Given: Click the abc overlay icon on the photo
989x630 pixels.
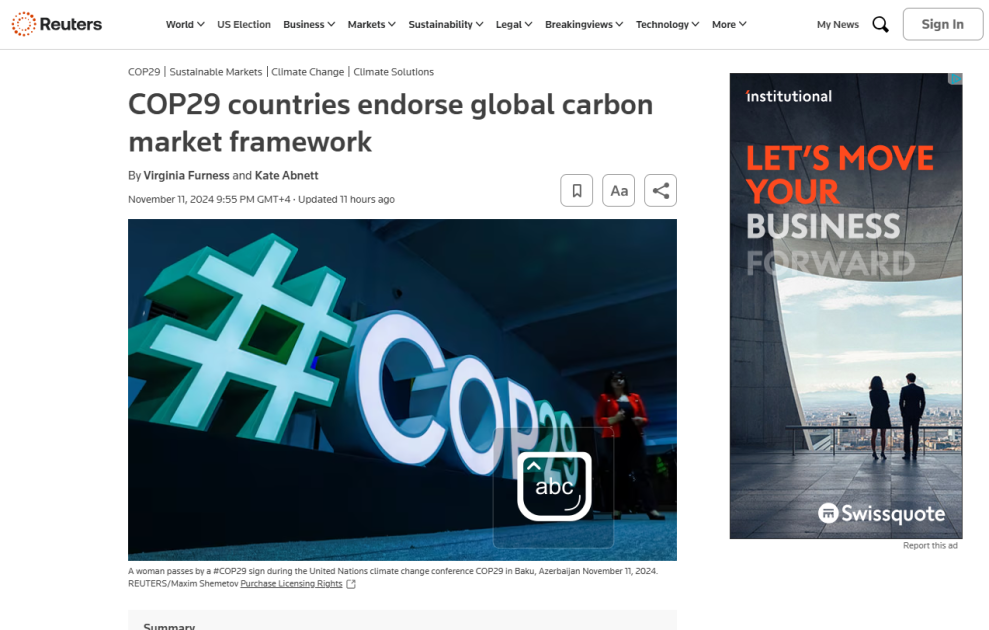Looking at the screenshot, I should point(554,486).
